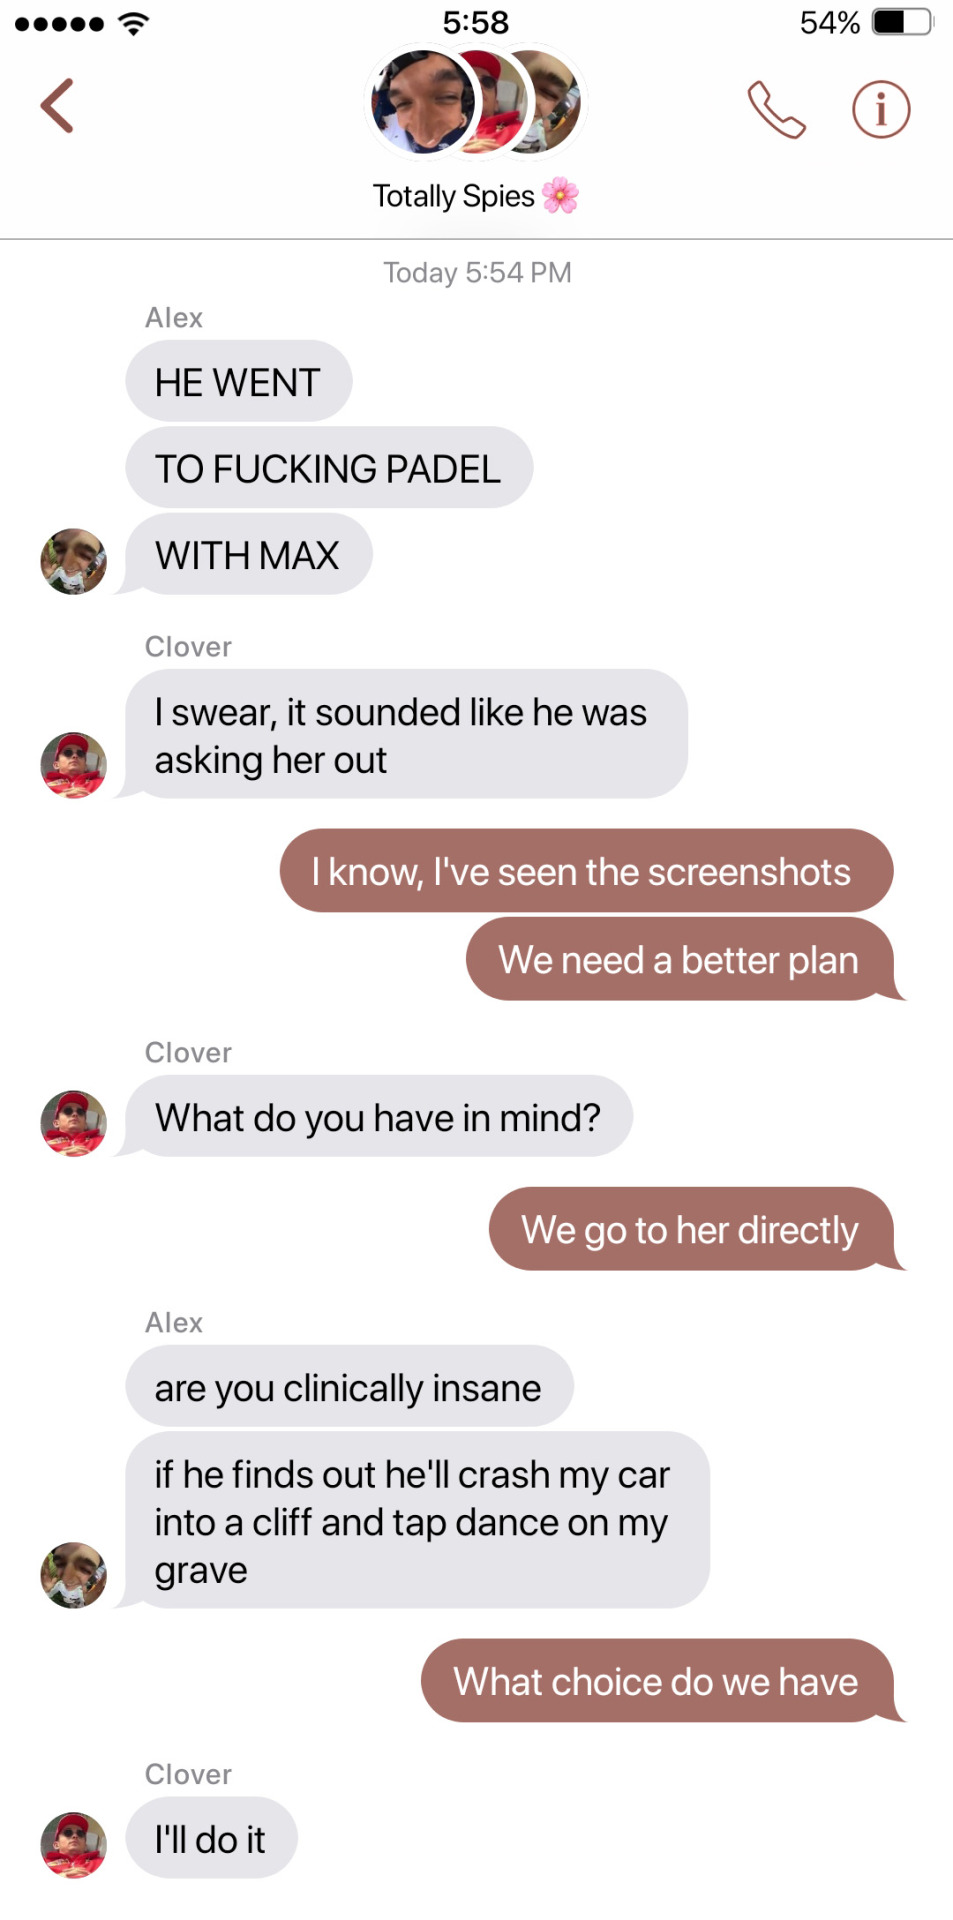
Task: Tap Clover's avatar beside I'll do it
Action: 73,1845
